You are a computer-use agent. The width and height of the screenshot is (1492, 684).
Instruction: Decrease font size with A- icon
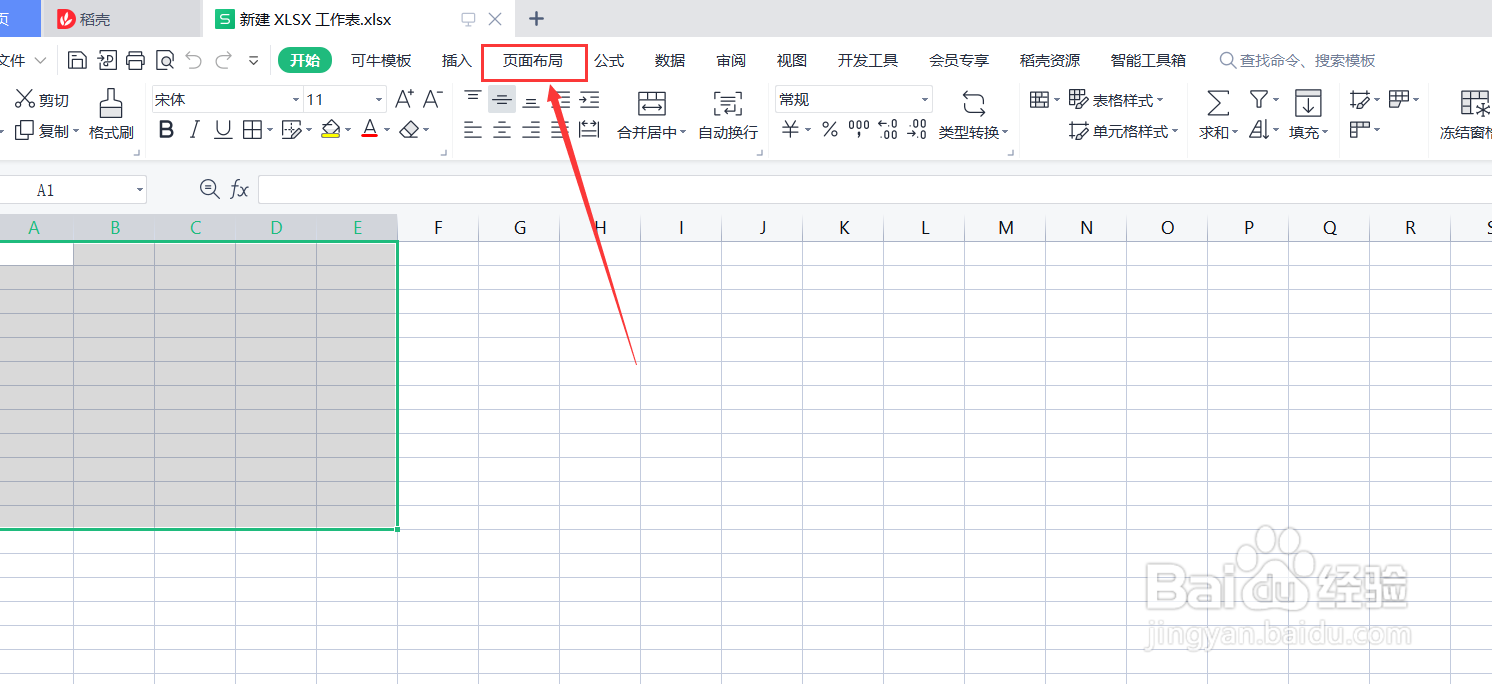point(433,99)
